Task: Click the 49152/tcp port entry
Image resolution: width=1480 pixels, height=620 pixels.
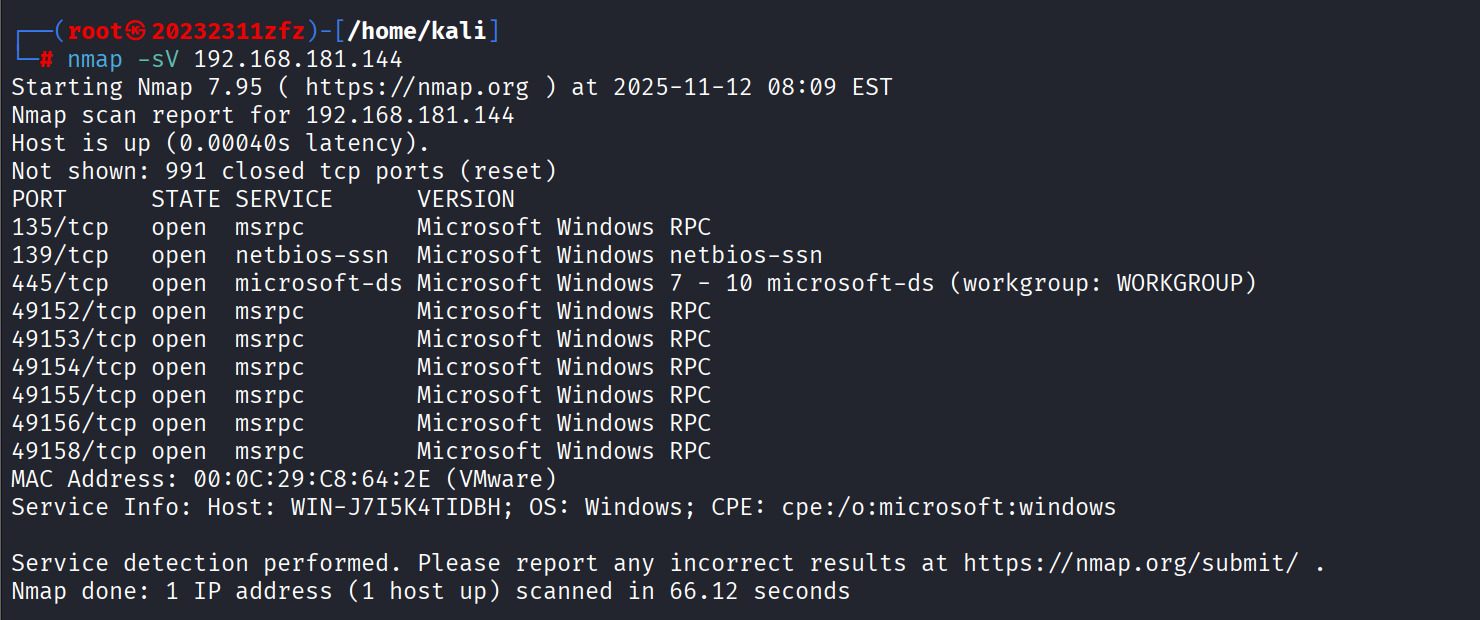Action: tap(74, 311)
